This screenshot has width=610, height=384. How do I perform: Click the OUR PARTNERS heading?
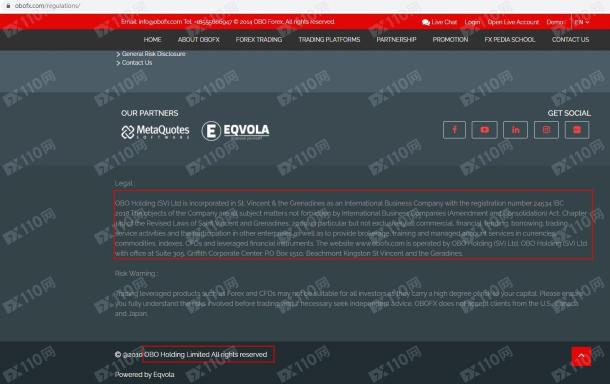pos(149,113)
